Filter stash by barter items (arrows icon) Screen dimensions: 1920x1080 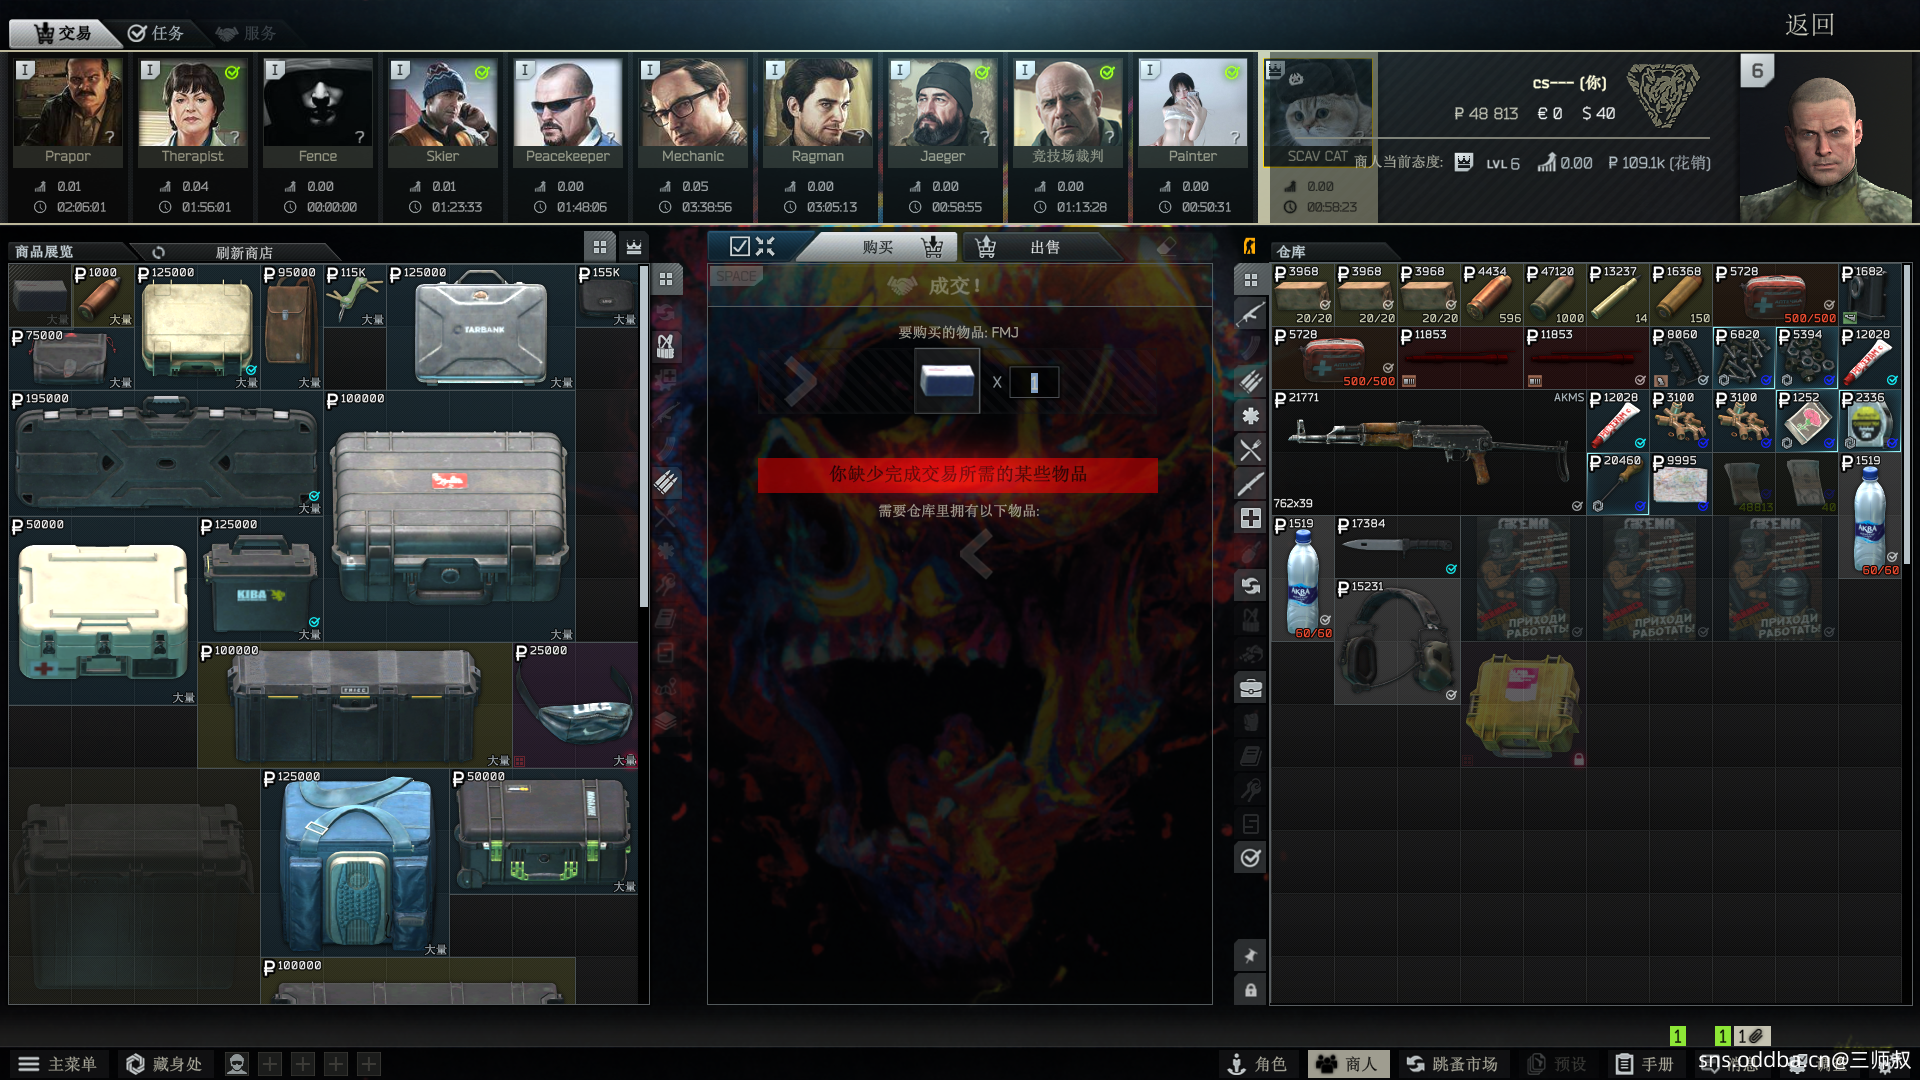[1250, 586]
